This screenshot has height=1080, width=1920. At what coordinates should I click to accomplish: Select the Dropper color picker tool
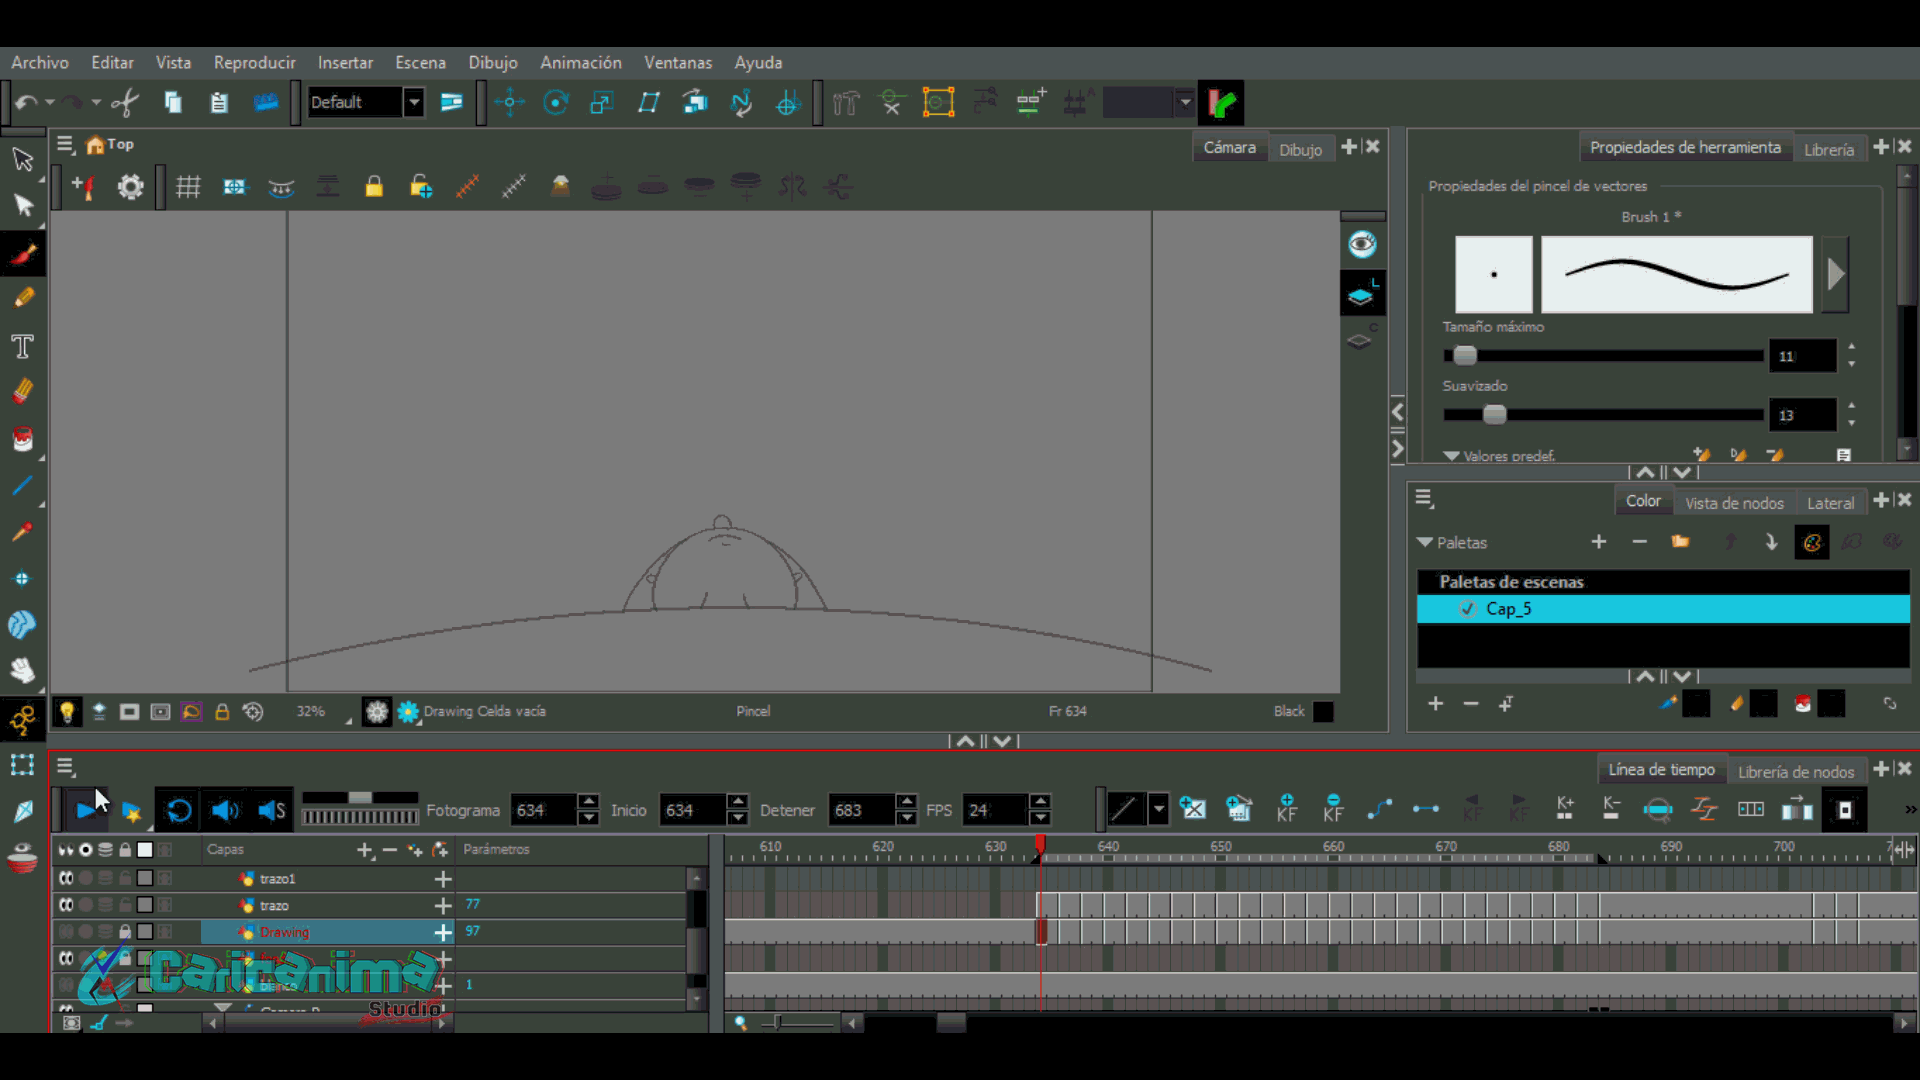click(x=23, y=532)
